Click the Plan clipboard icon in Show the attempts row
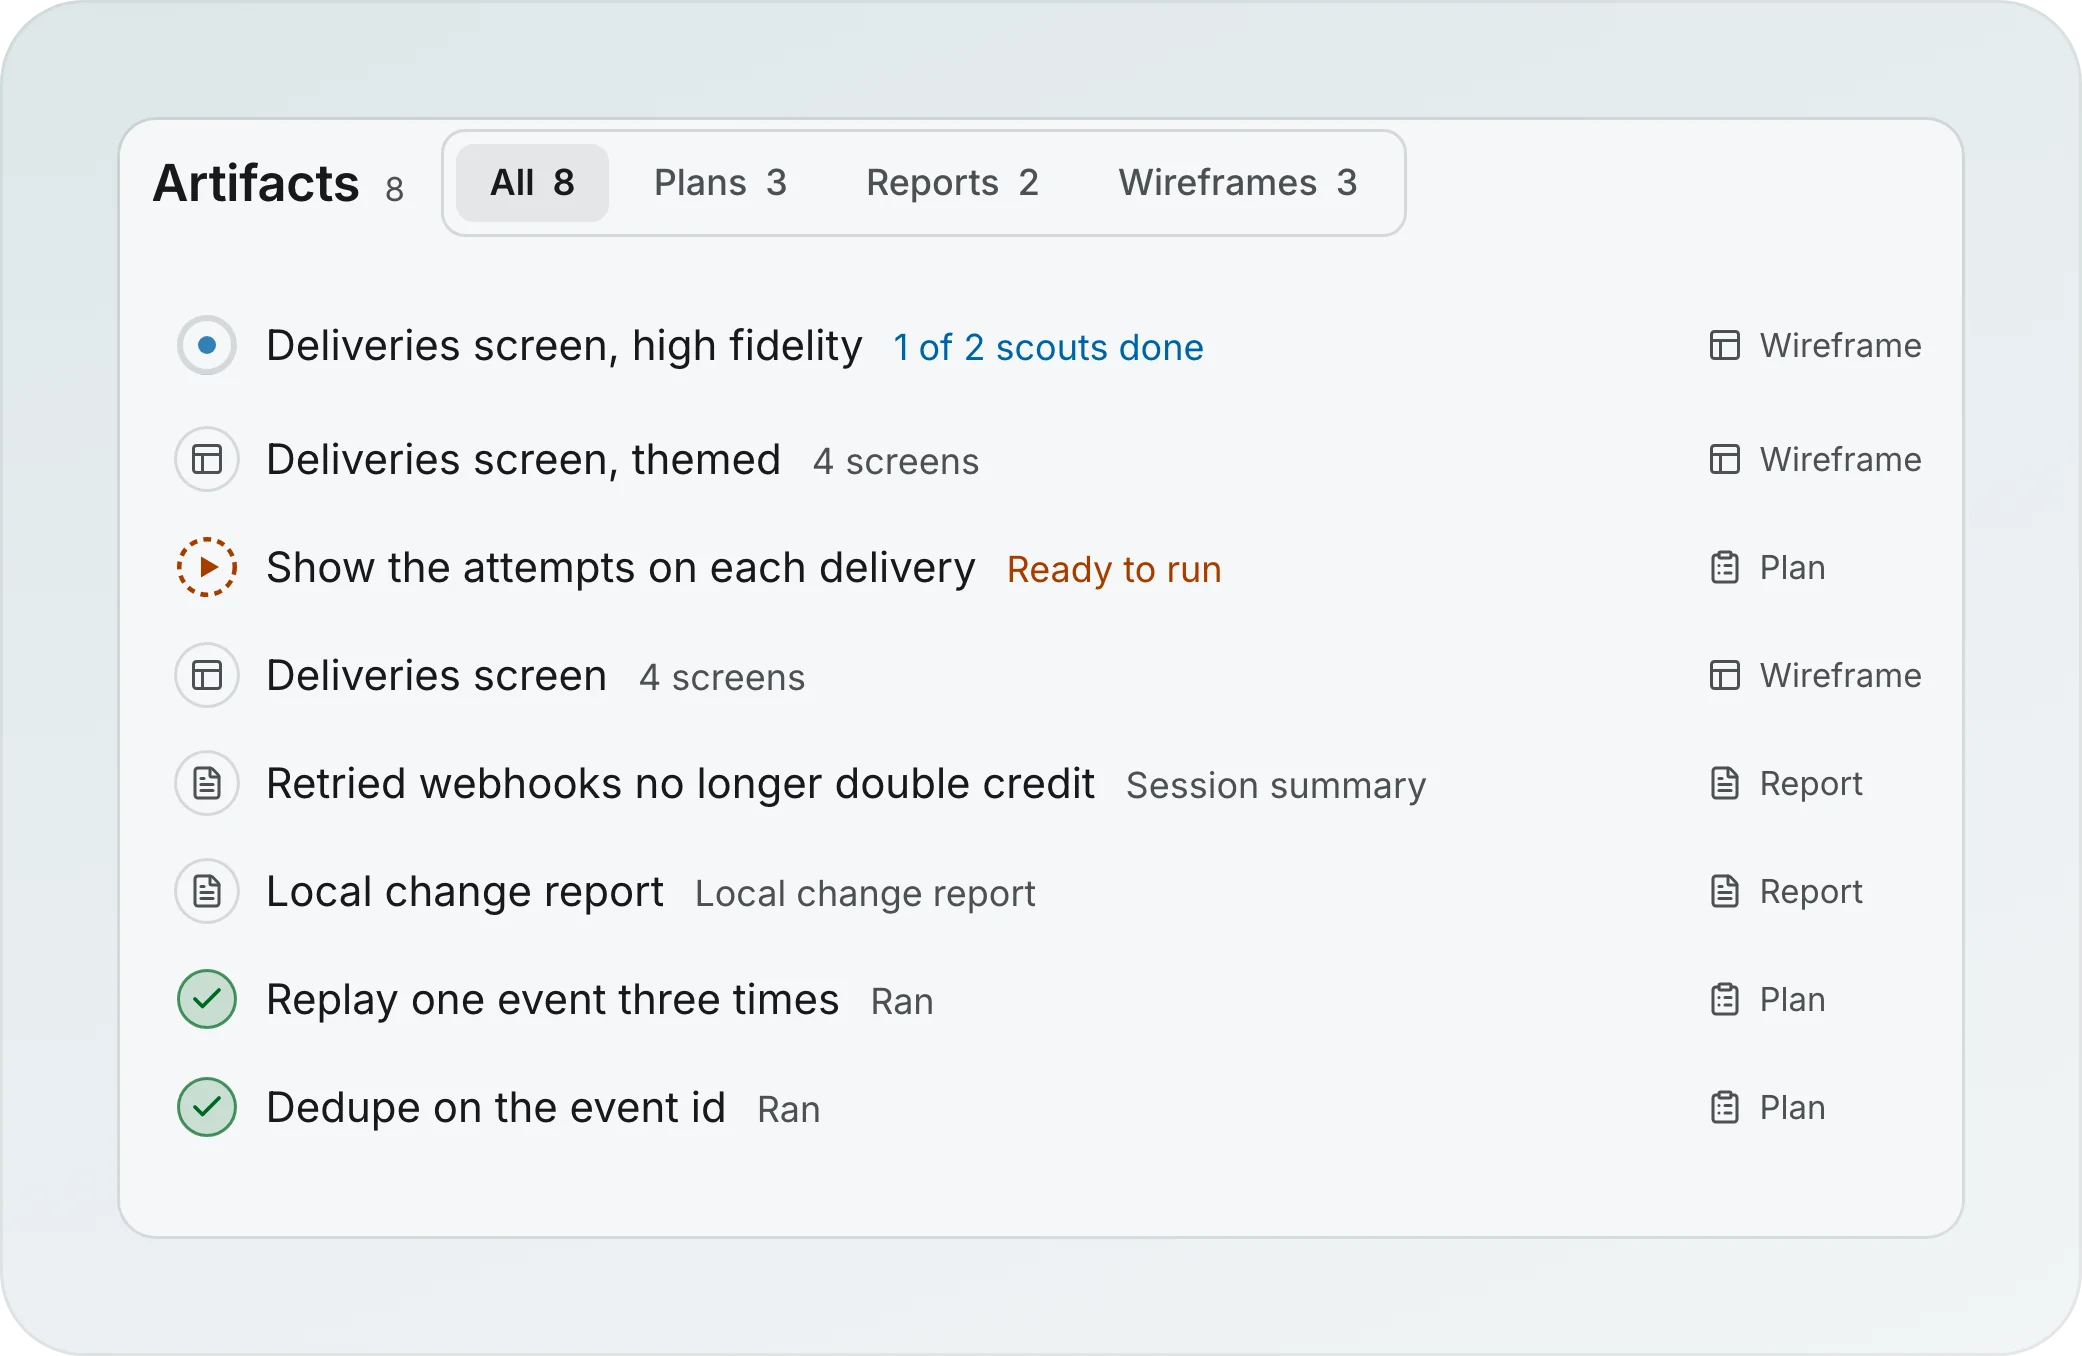Image resolution: width=2082 pixels, height=1356 pixels. click(1725, 567)
